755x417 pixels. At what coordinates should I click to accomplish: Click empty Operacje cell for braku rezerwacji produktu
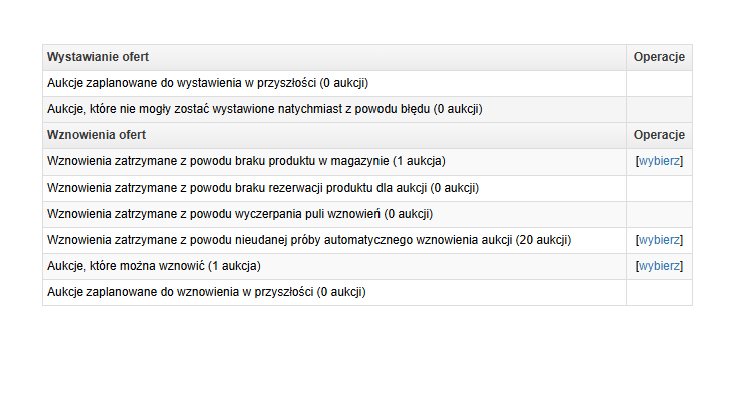point(659,188)
